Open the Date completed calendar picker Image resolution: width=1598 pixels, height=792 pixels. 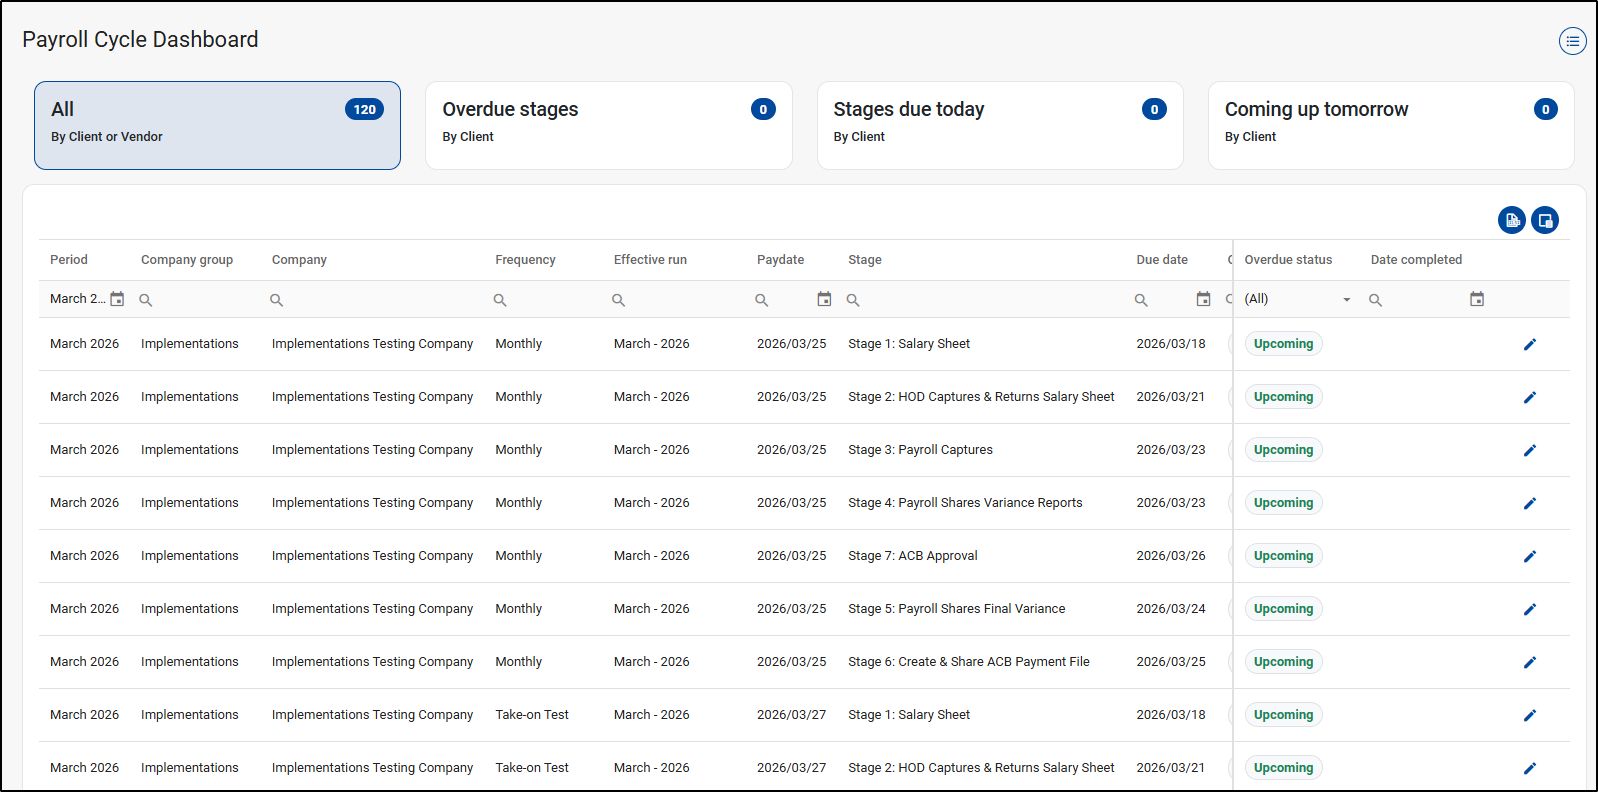tap(1477, 299)
